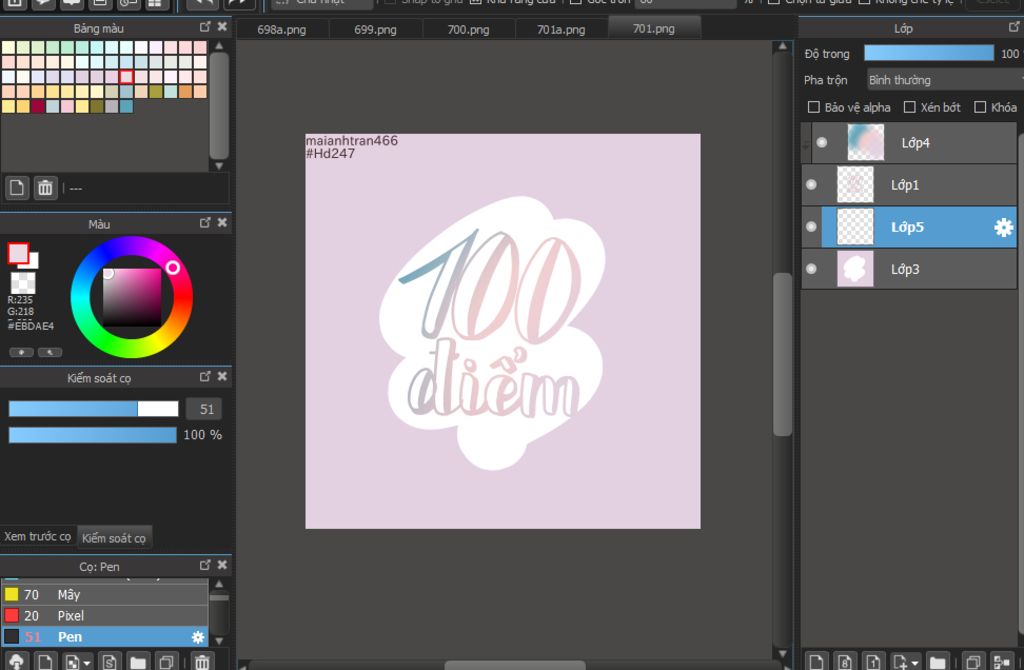Image resolution: width=1024 pixels, height=670 pixels.
Task: Add a new 8-bit layer
Action: coord(844,662)
